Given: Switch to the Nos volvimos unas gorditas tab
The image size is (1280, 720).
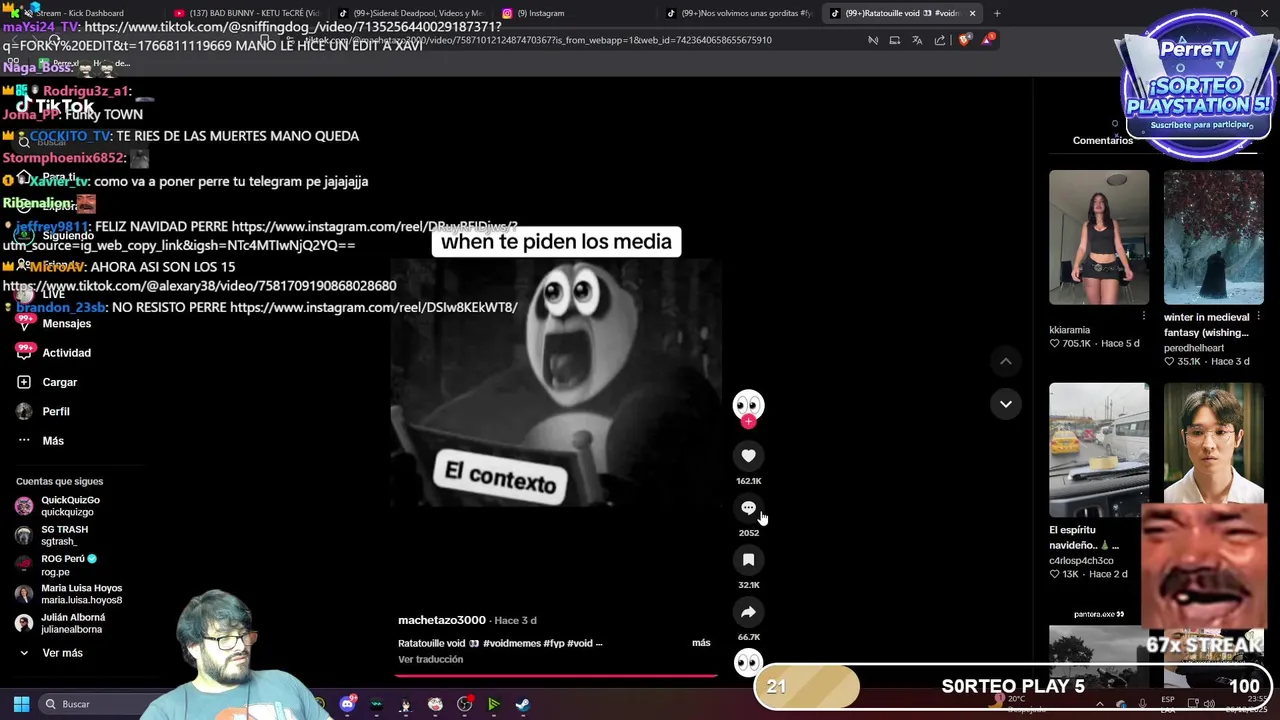Looking at the screenshot, I should click(738, 13).
